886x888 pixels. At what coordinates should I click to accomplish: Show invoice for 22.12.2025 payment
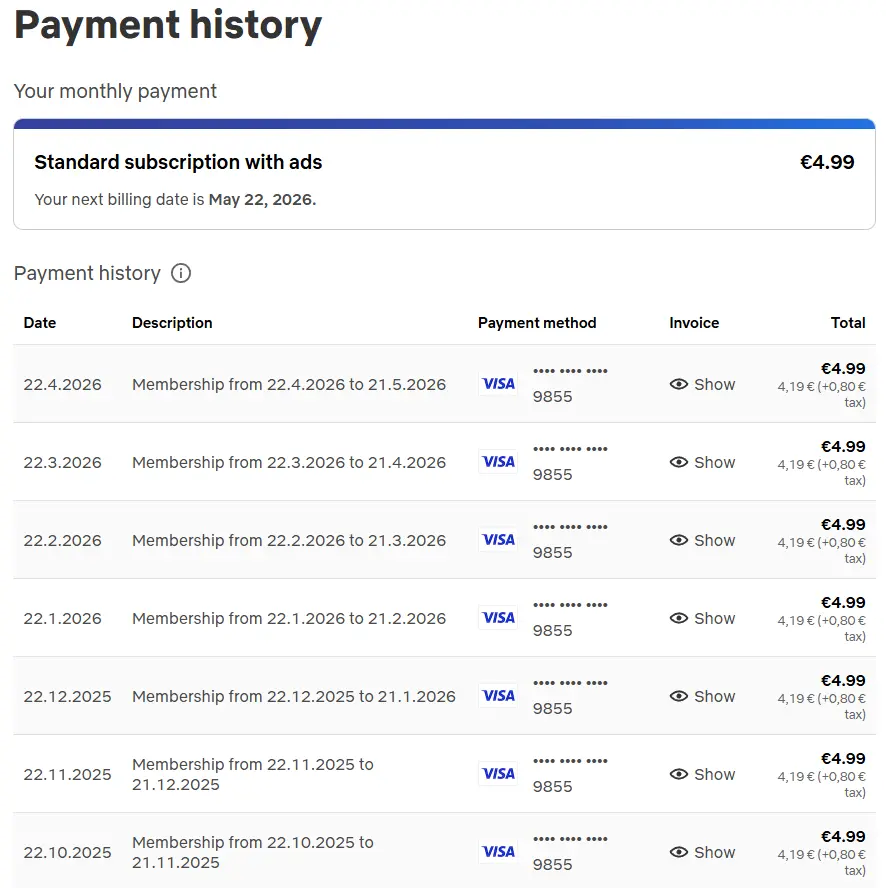click(x=702, y=697)
